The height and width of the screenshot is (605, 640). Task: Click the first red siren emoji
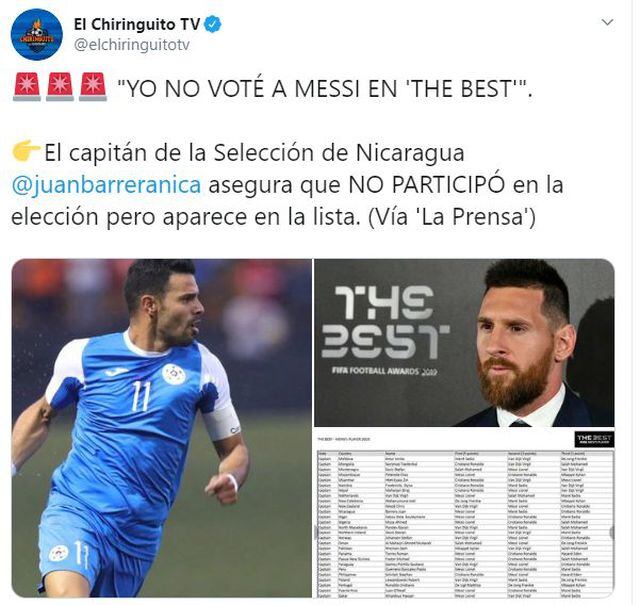coord(27,87)
